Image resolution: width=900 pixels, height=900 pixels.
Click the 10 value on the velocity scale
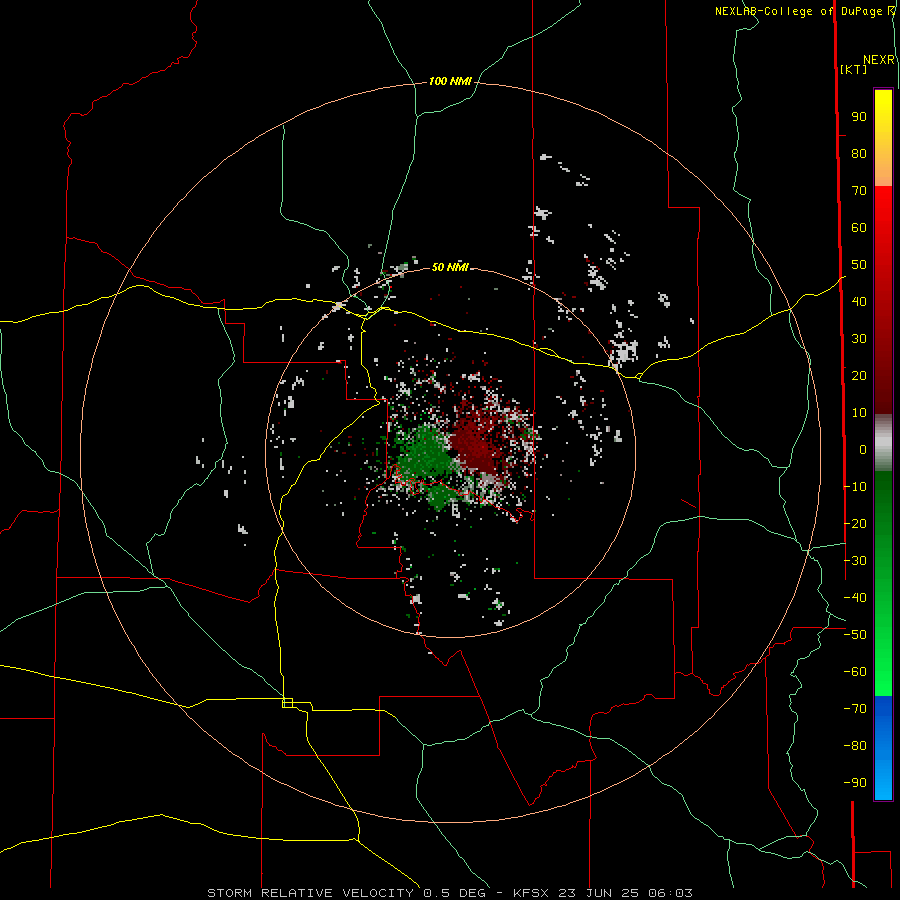859,413
